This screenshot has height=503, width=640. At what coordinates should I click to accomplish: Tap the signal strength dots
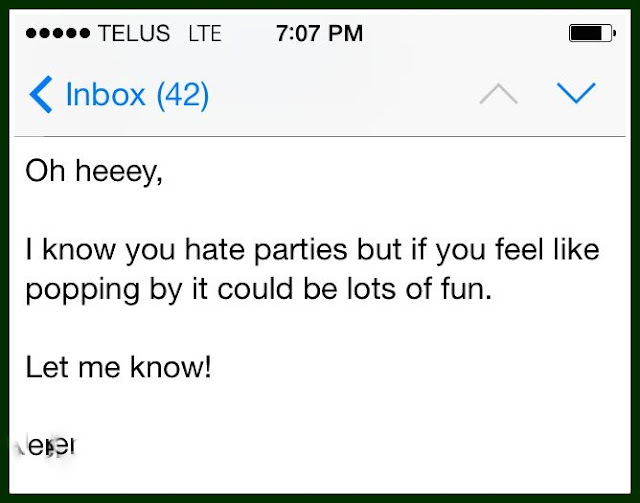[58, 34]
